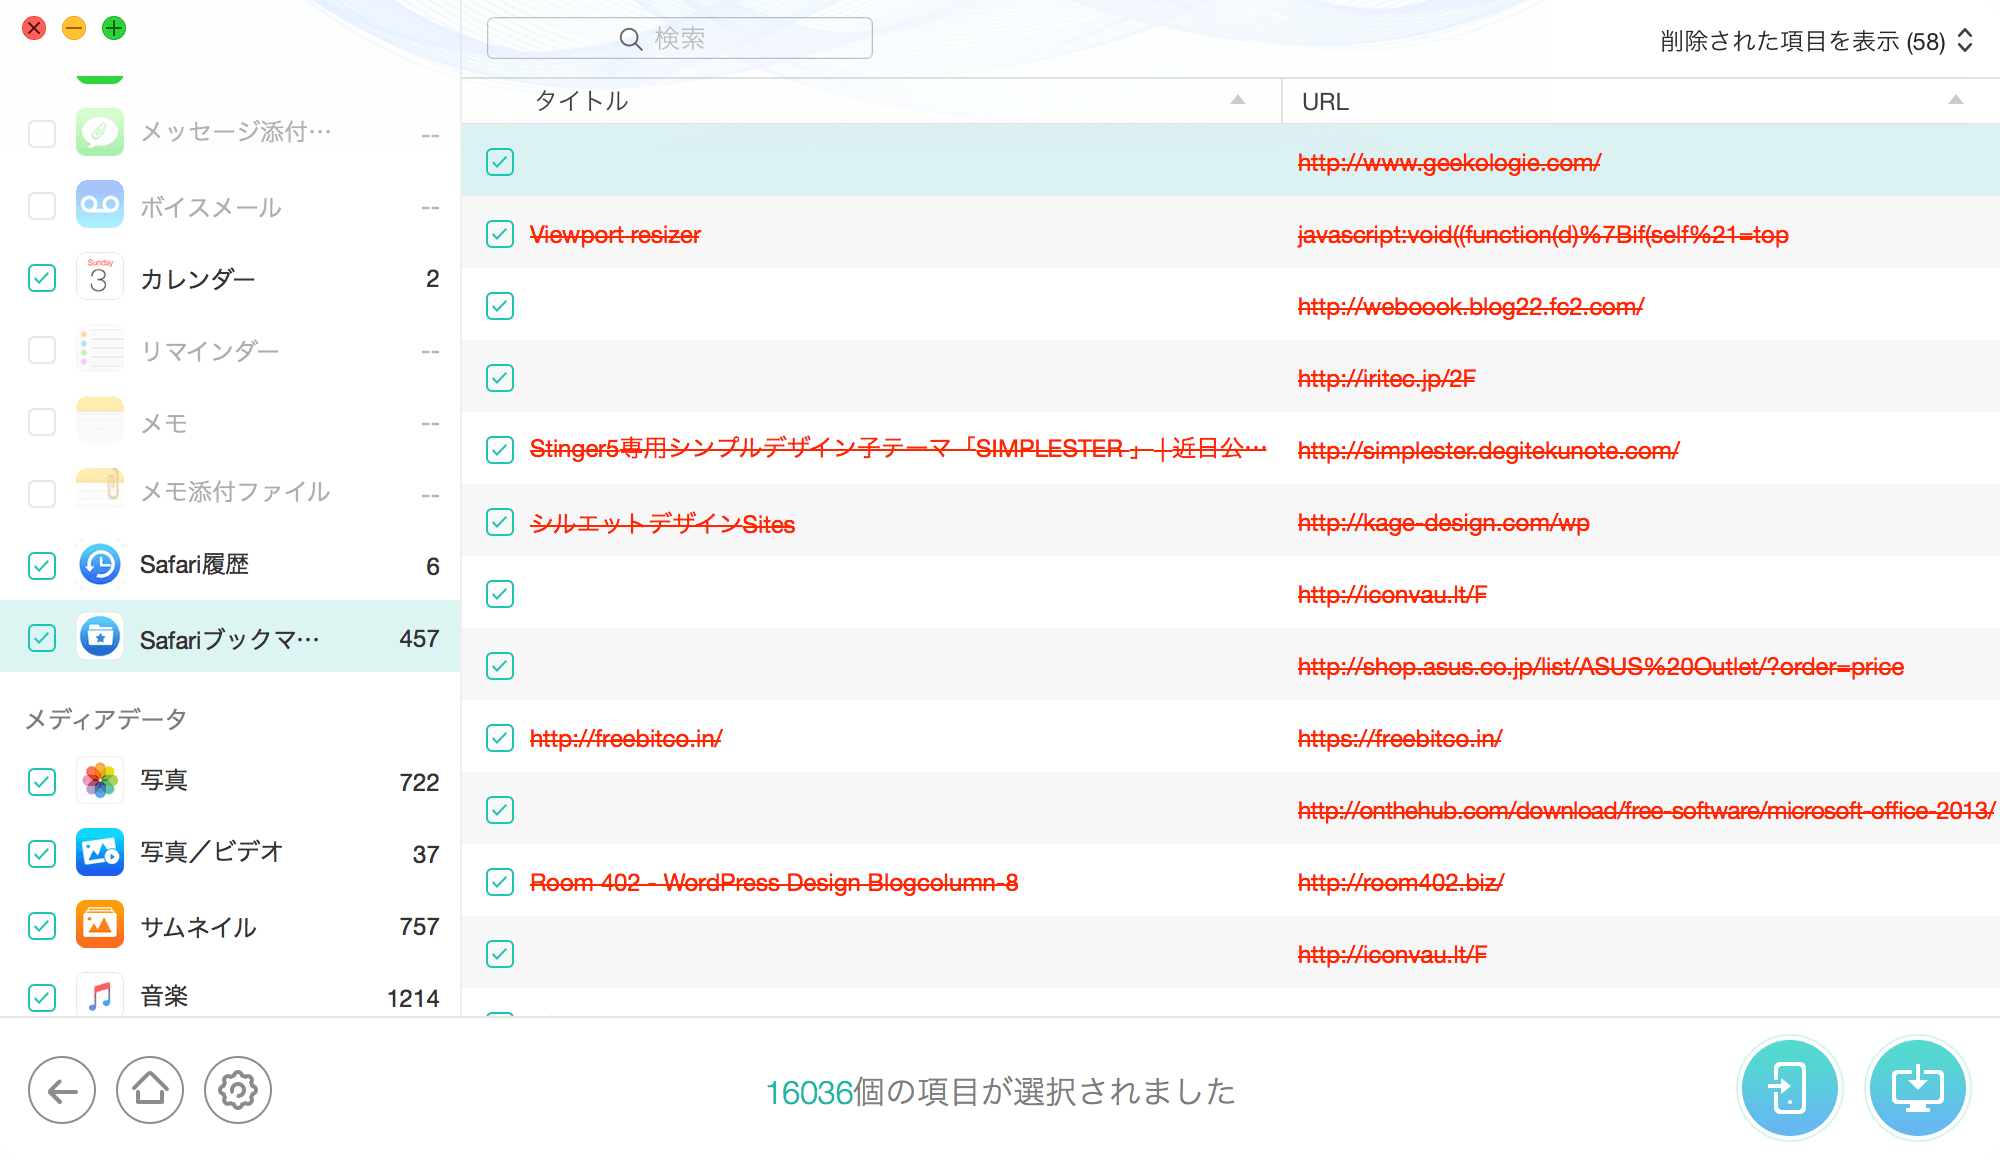The width and height of the screenshot is (2000, 1160).
Task: Click the kage-design.com/wp URL
Action: tap(1443, 523)
